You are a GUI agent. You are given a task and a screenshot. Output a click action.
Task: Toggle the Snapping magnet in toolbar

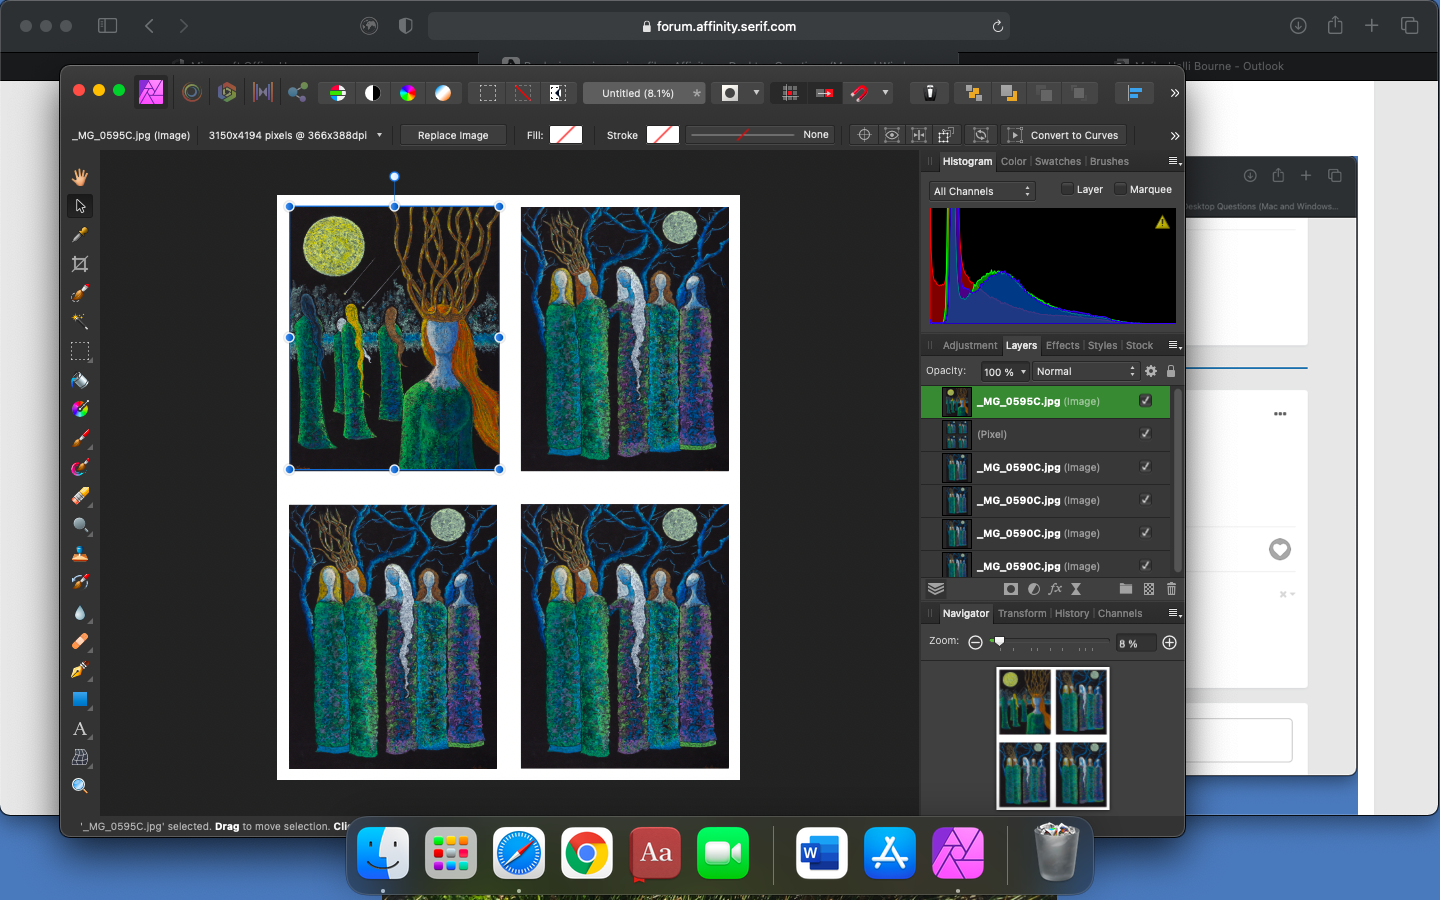pyautogui.click(x=860, y=93)
